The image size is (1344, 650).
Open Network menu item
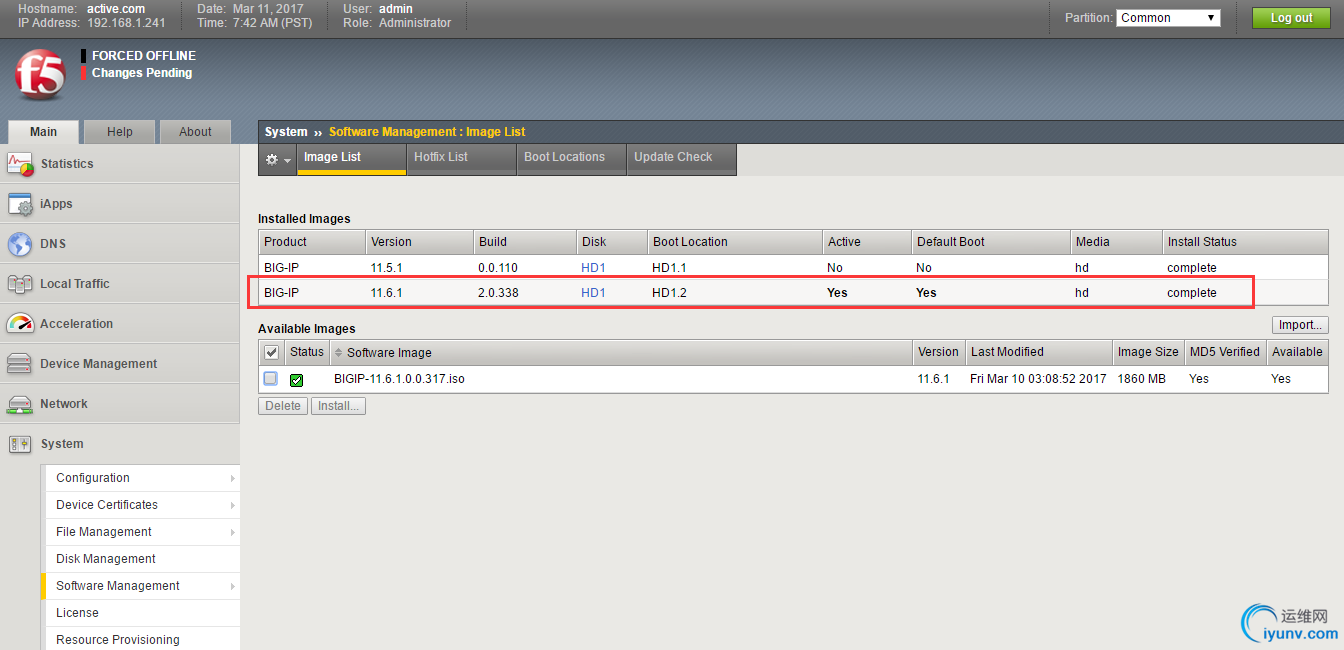click(x=120, y=404)
